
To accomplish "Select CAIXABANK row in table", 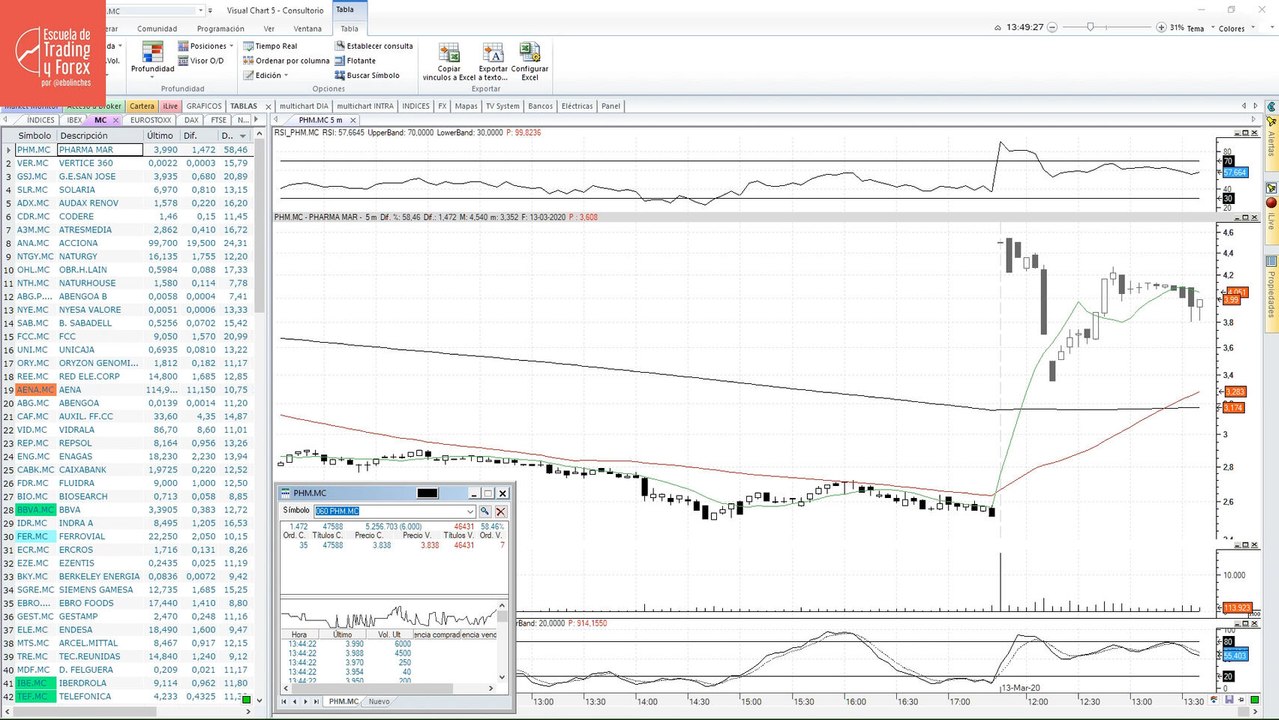I will (127, 470).
